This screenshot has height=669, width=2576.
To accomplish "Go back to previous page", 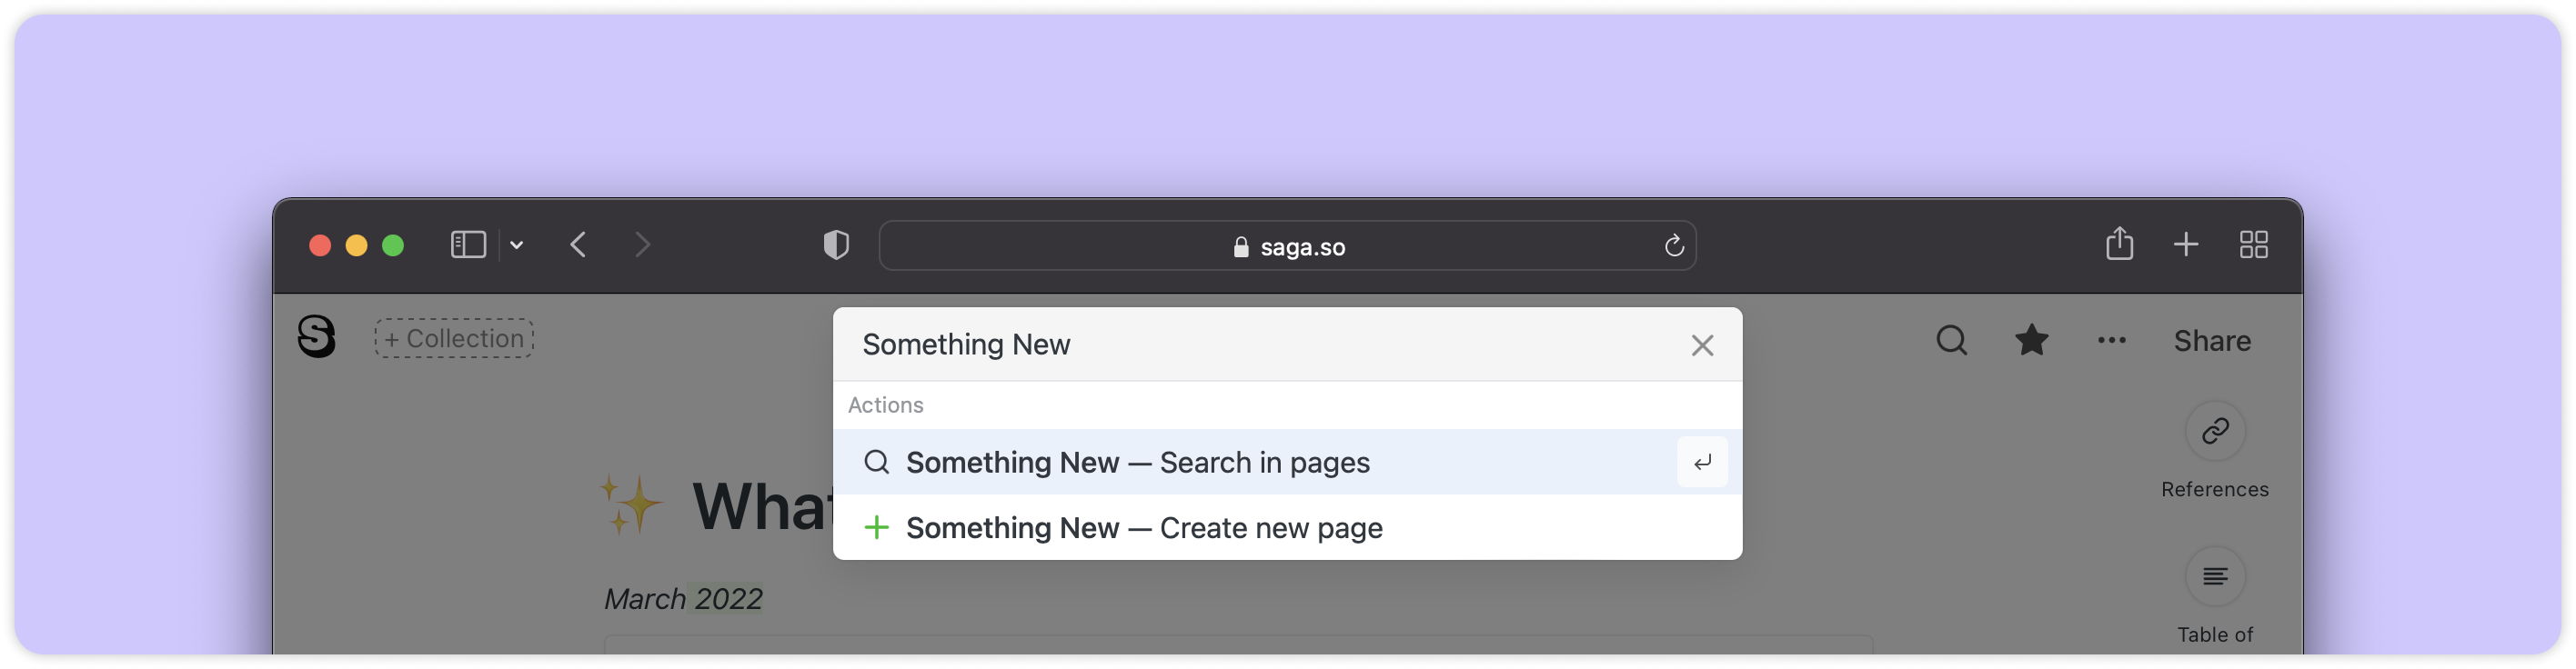I will pos(578,245).
